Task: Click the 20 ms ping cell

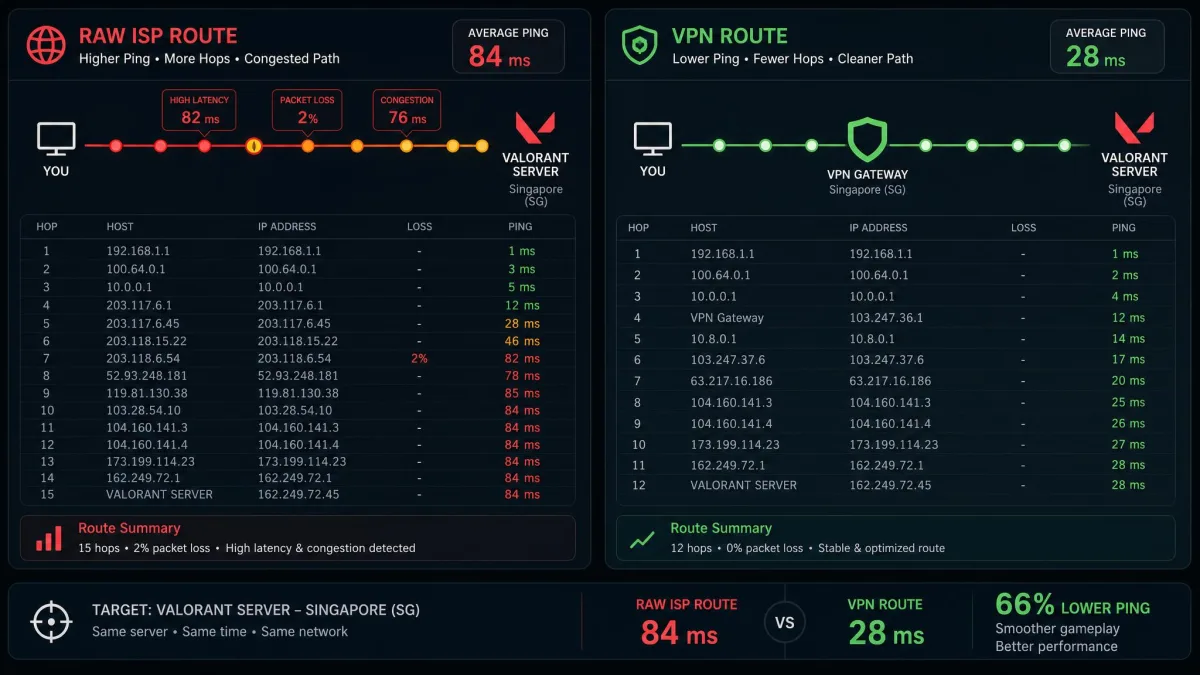Action: [1128, 381]
